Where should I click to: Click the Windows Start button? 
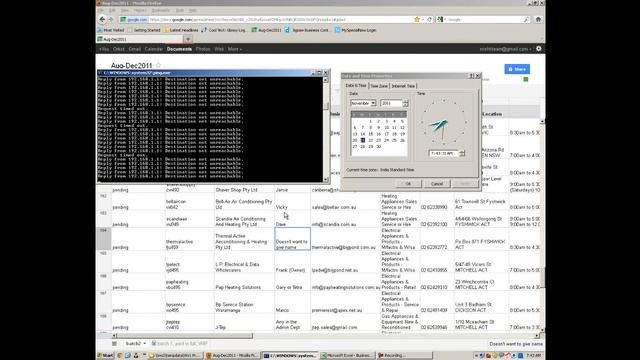tap(106, 356)
